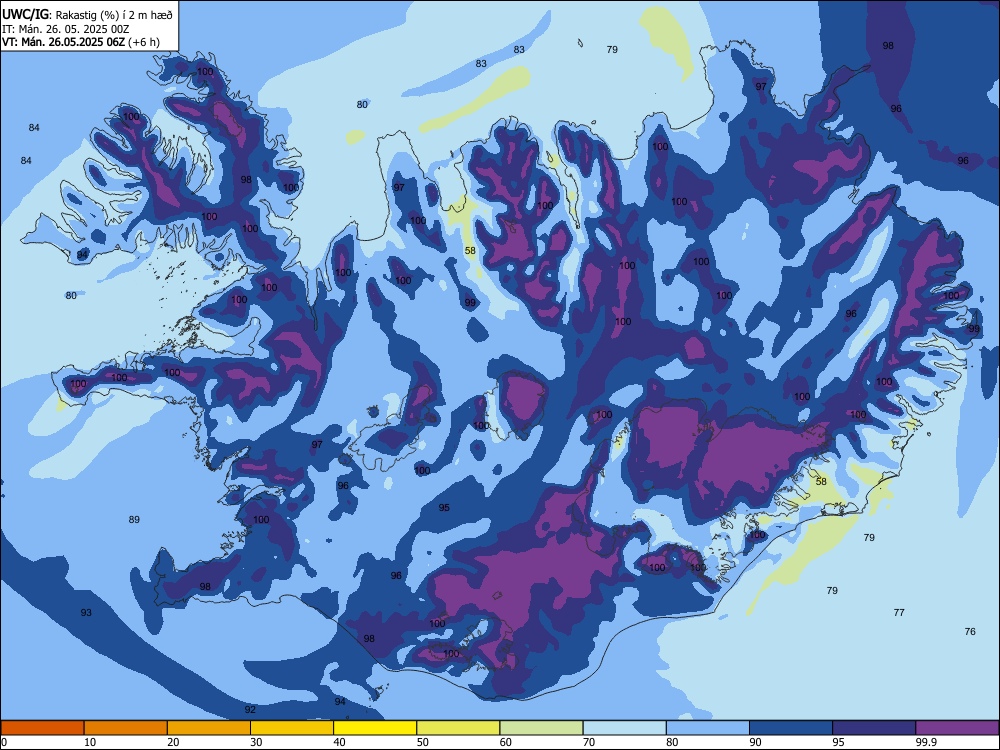This screenshot has height=750, width=1000.
Task: Click the '40' legend scale label
Action: [339, 742]
